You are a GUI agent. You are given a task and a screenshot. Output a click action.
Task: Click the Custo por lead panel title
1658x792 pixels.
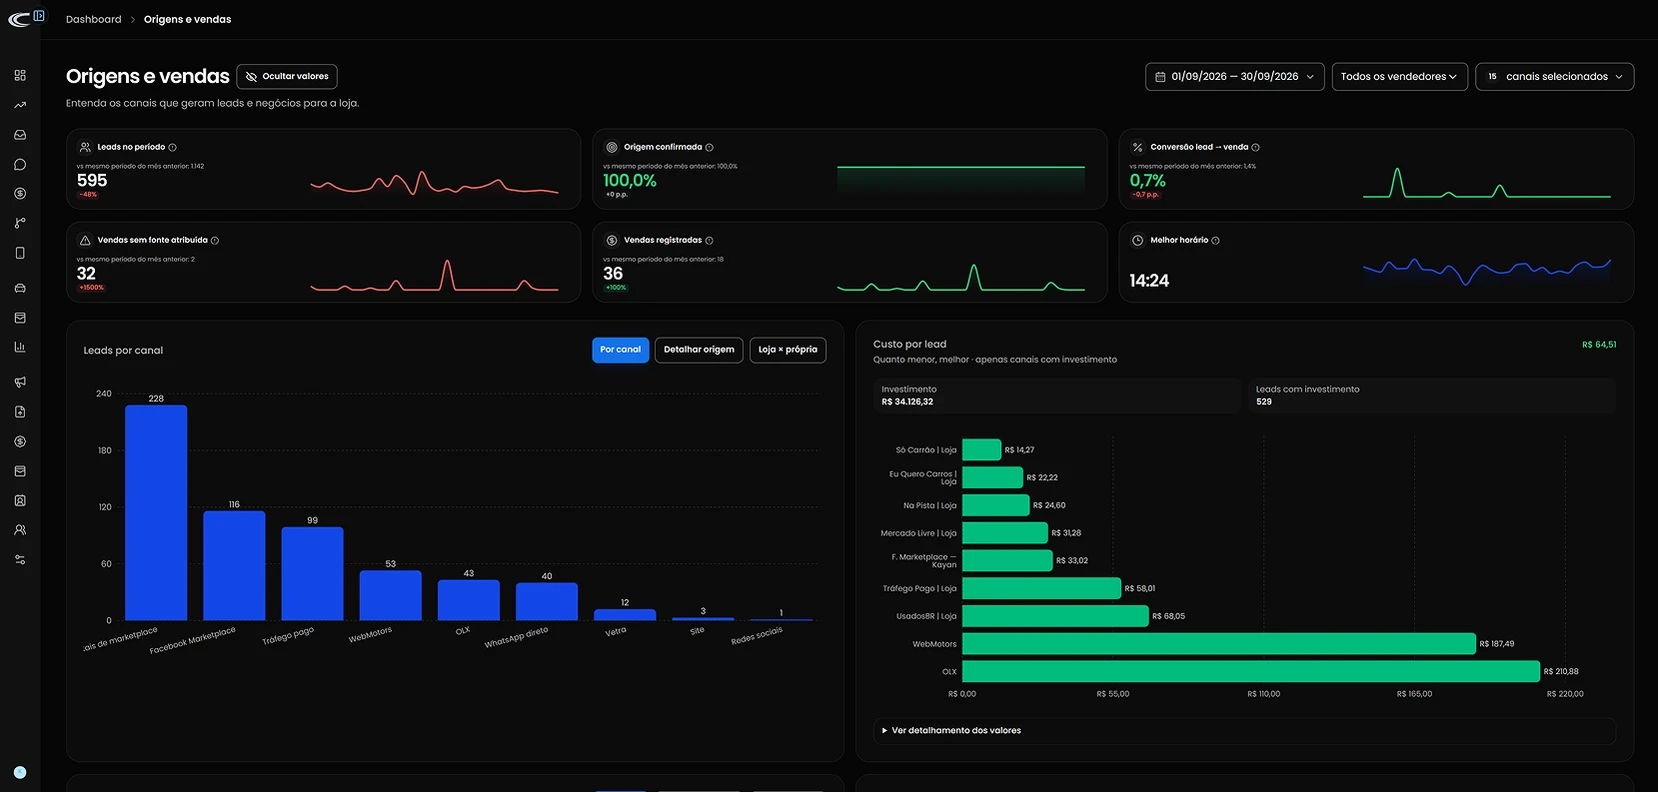(910, 344)
